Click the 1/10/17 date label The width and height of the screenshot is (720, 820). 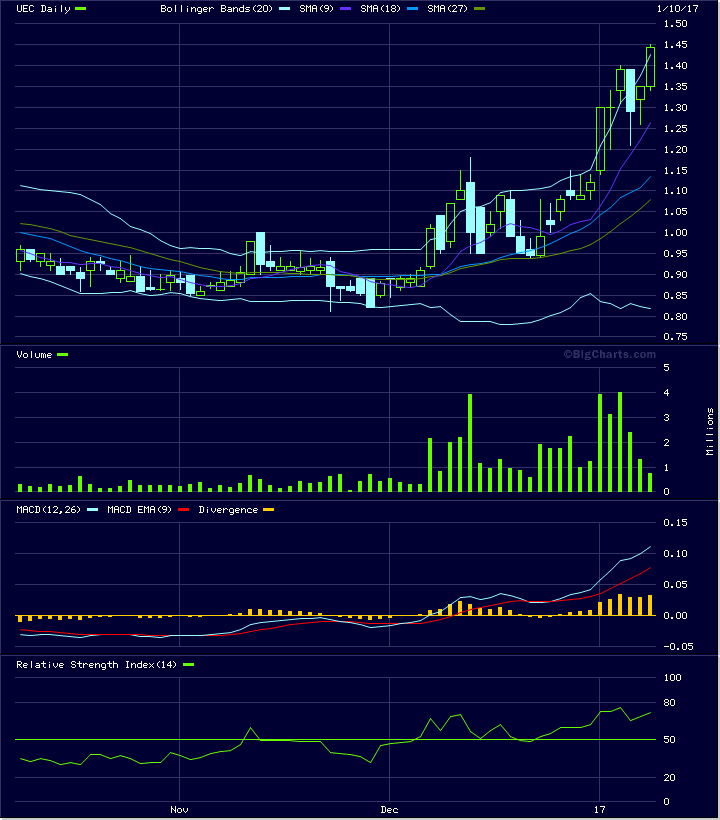[x=678, y=9]
